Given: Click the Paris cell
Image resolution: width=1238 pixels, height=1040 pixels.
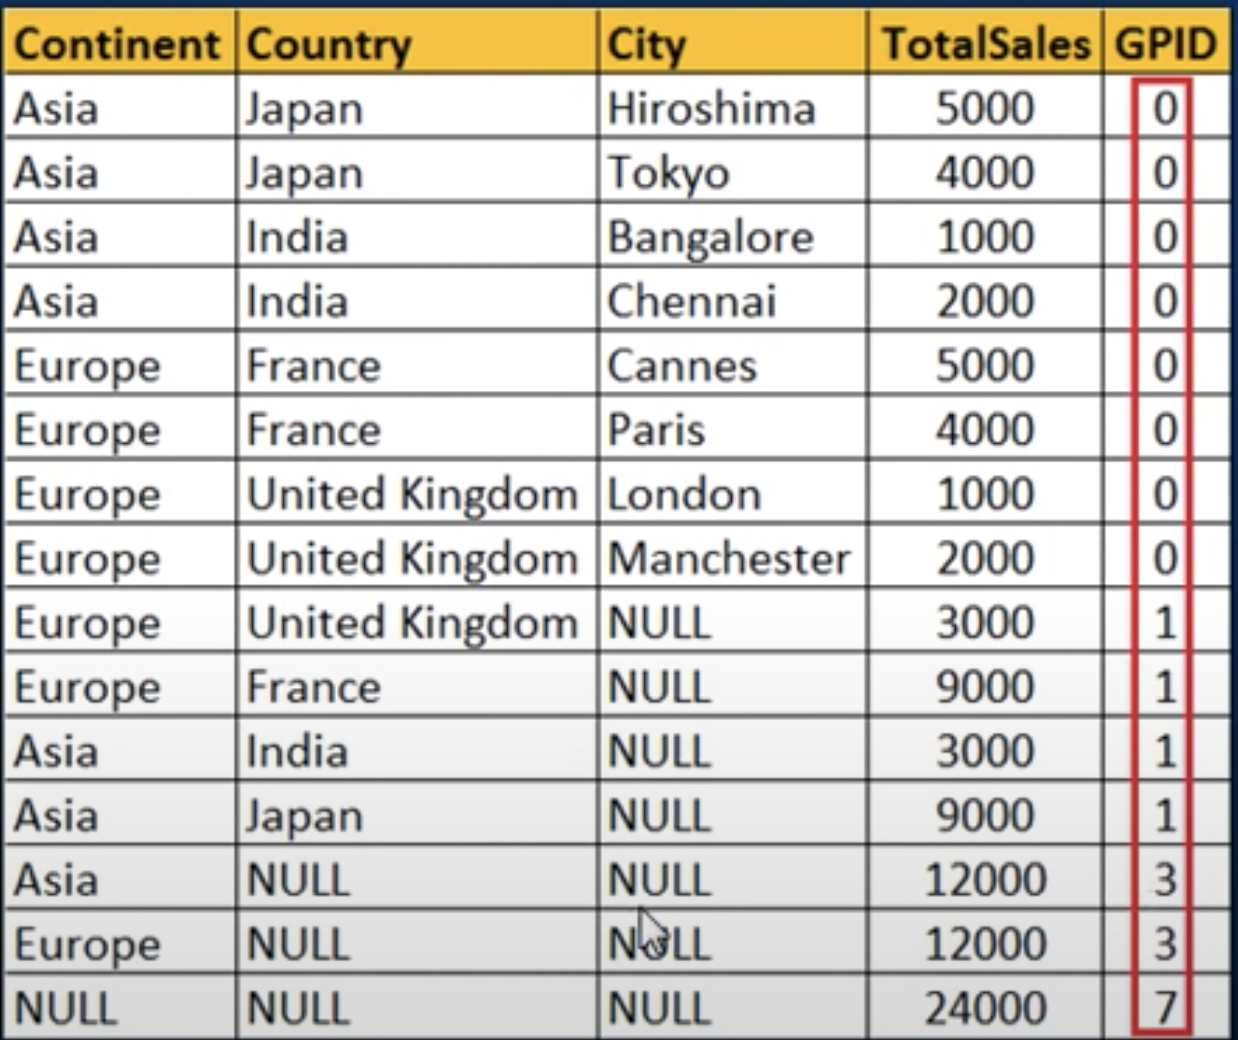Looking at the screenshot, I should [733, 429].
